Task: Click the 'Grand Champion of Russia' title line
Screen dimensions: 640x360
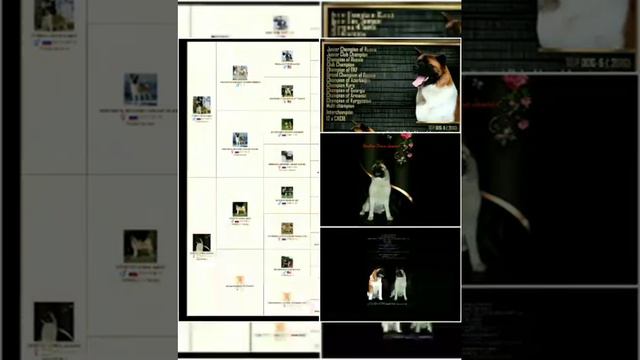Action: click(x=351, y=75)
